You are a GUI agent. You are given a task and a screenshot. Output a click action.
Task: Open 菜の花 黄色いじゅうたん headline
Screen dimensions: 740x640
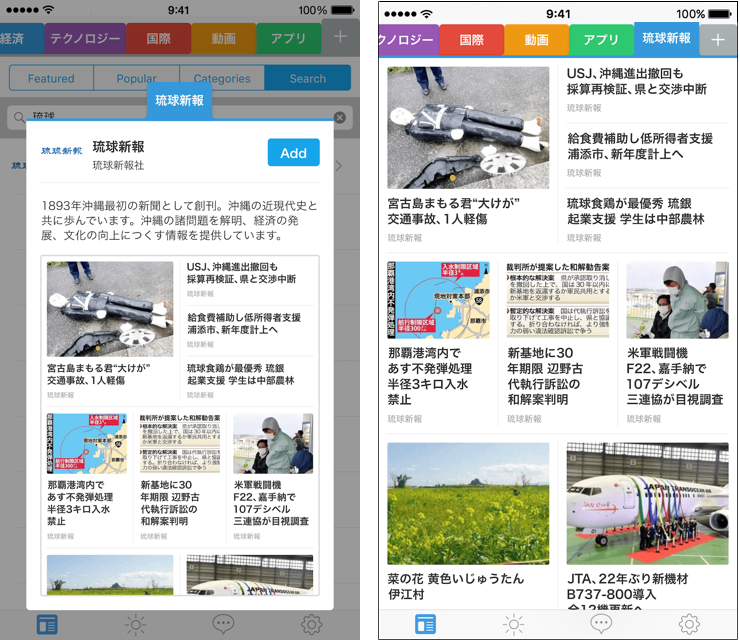(455, 586)
